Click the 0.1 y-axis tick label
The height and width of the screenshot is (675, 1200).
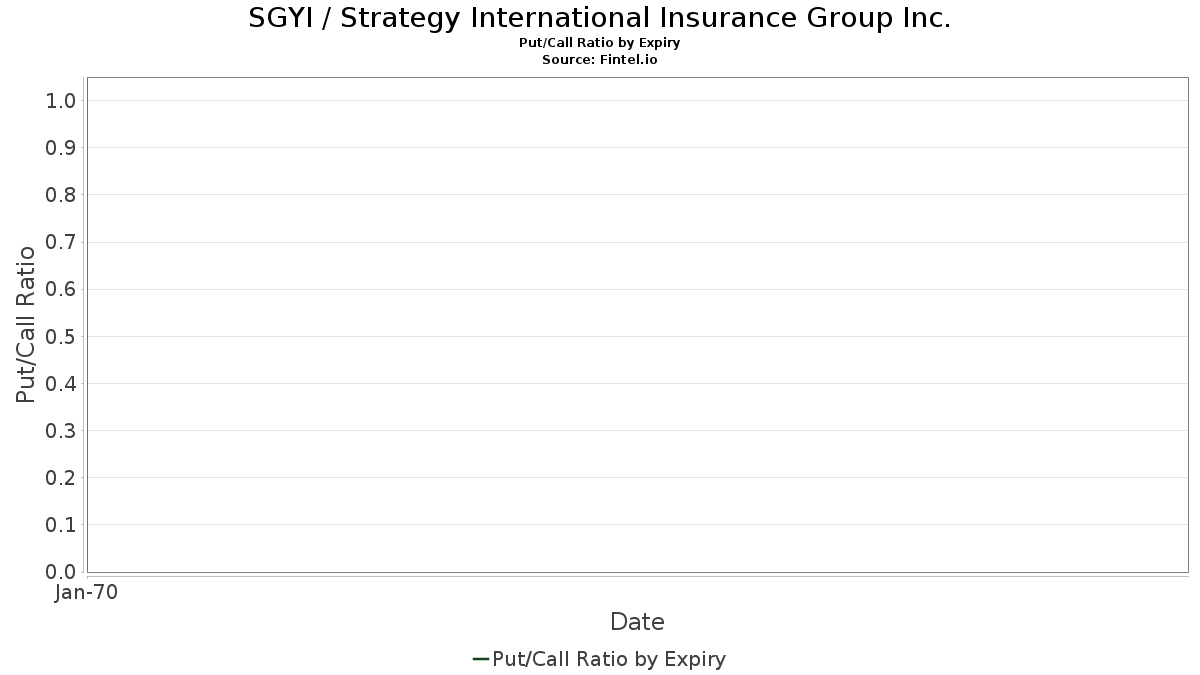coord(61,525)
